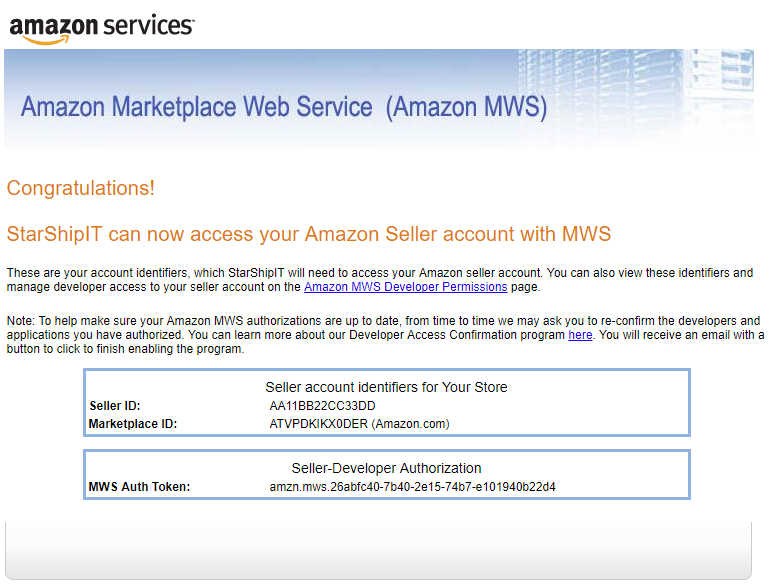Click the Amazon Marketplace Web Service banner title
The width and height of the screenshot is (769, 585).
(x=283, y=107)
